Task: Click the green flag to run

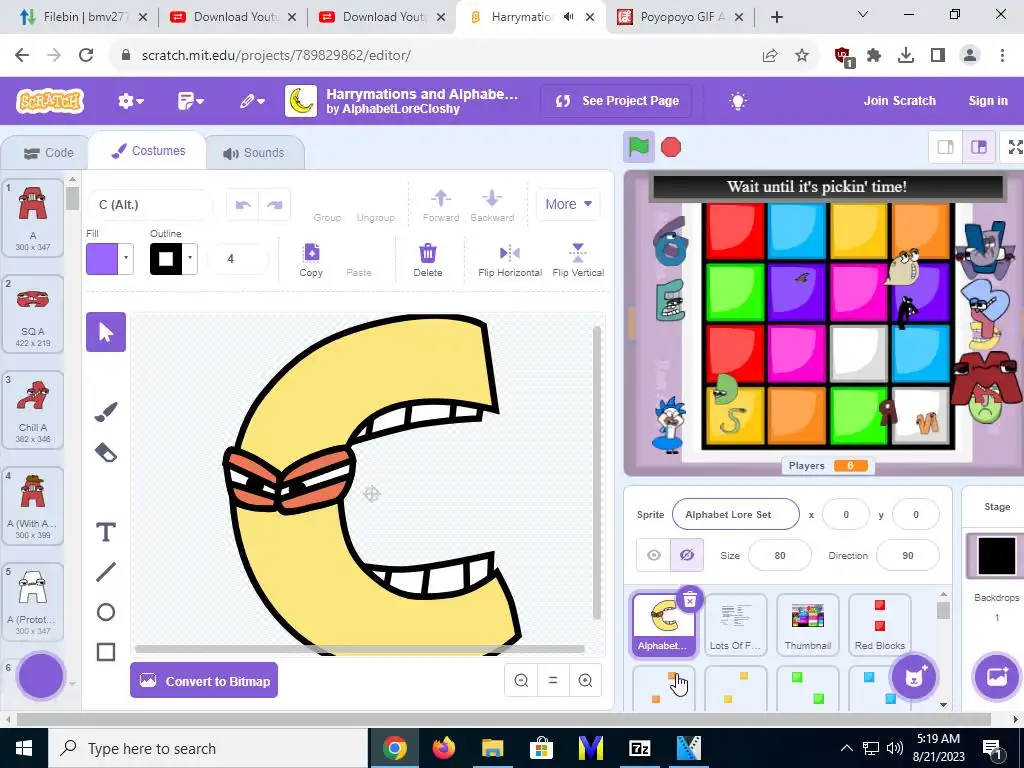Action: pyautogui.click(x=638, y=147)
